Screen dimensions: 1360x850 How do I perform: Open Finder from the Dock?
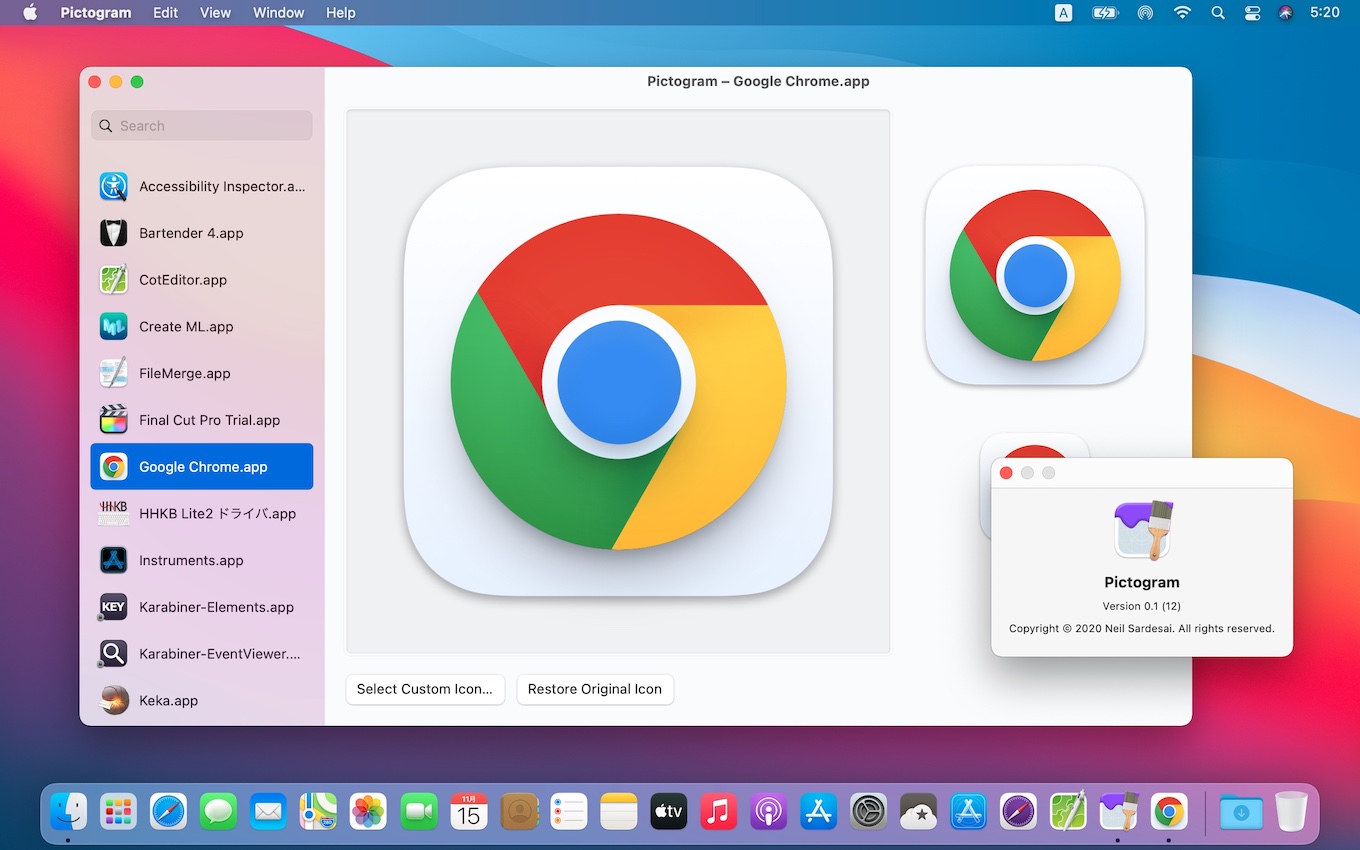(69, 811)
